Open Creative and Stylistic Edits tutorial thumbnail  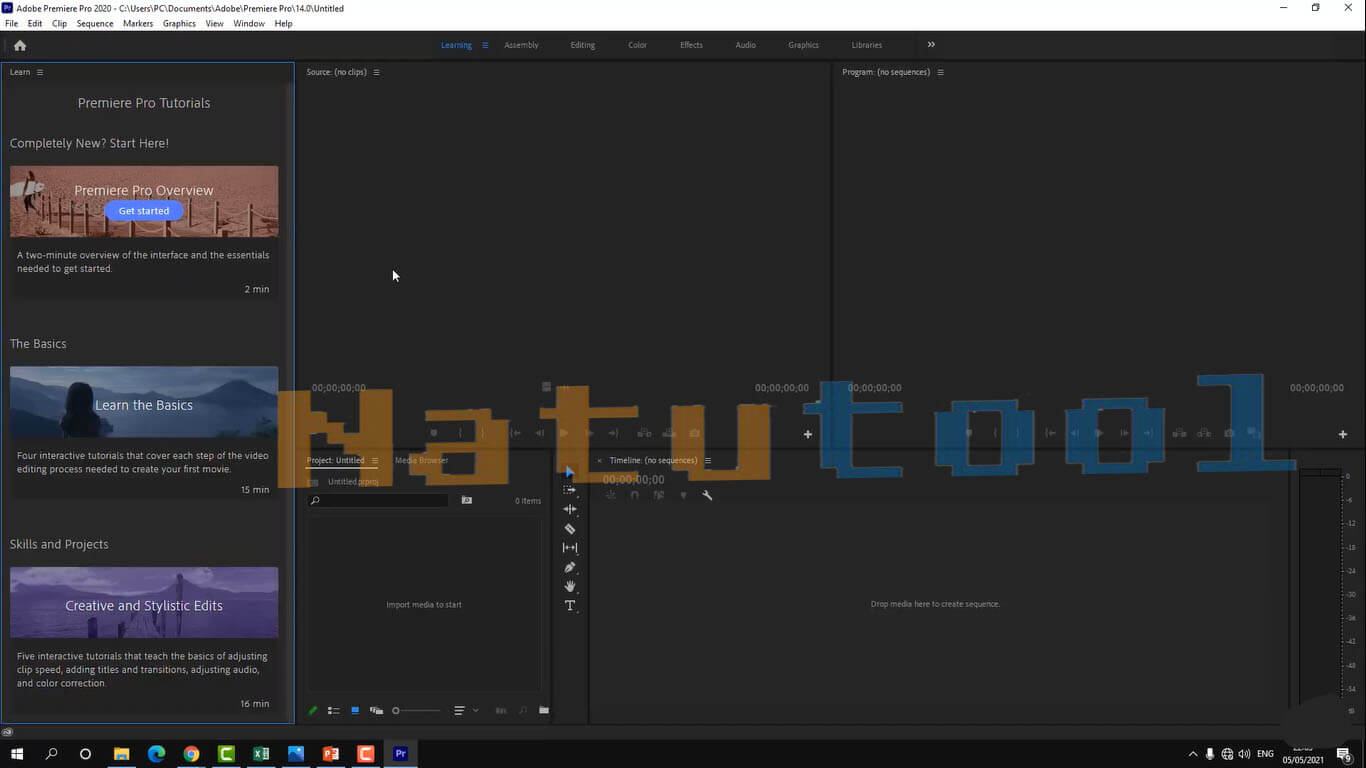(x=144, y=603)
